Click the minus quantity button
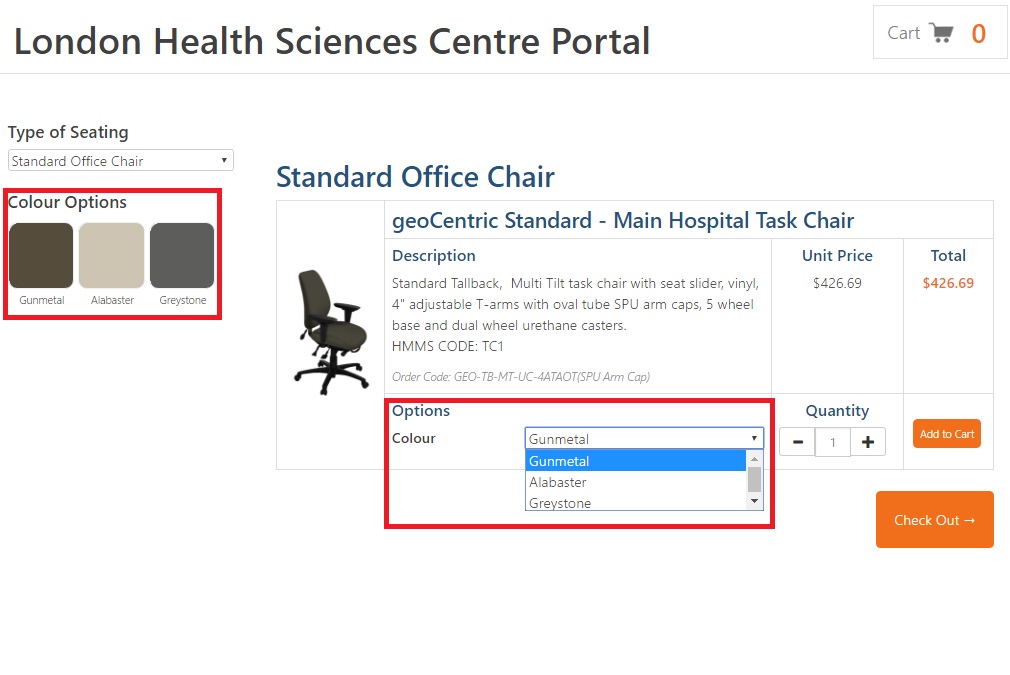Image resolution: width=1010 pixels, height=675 pixels. pos(797,442)
